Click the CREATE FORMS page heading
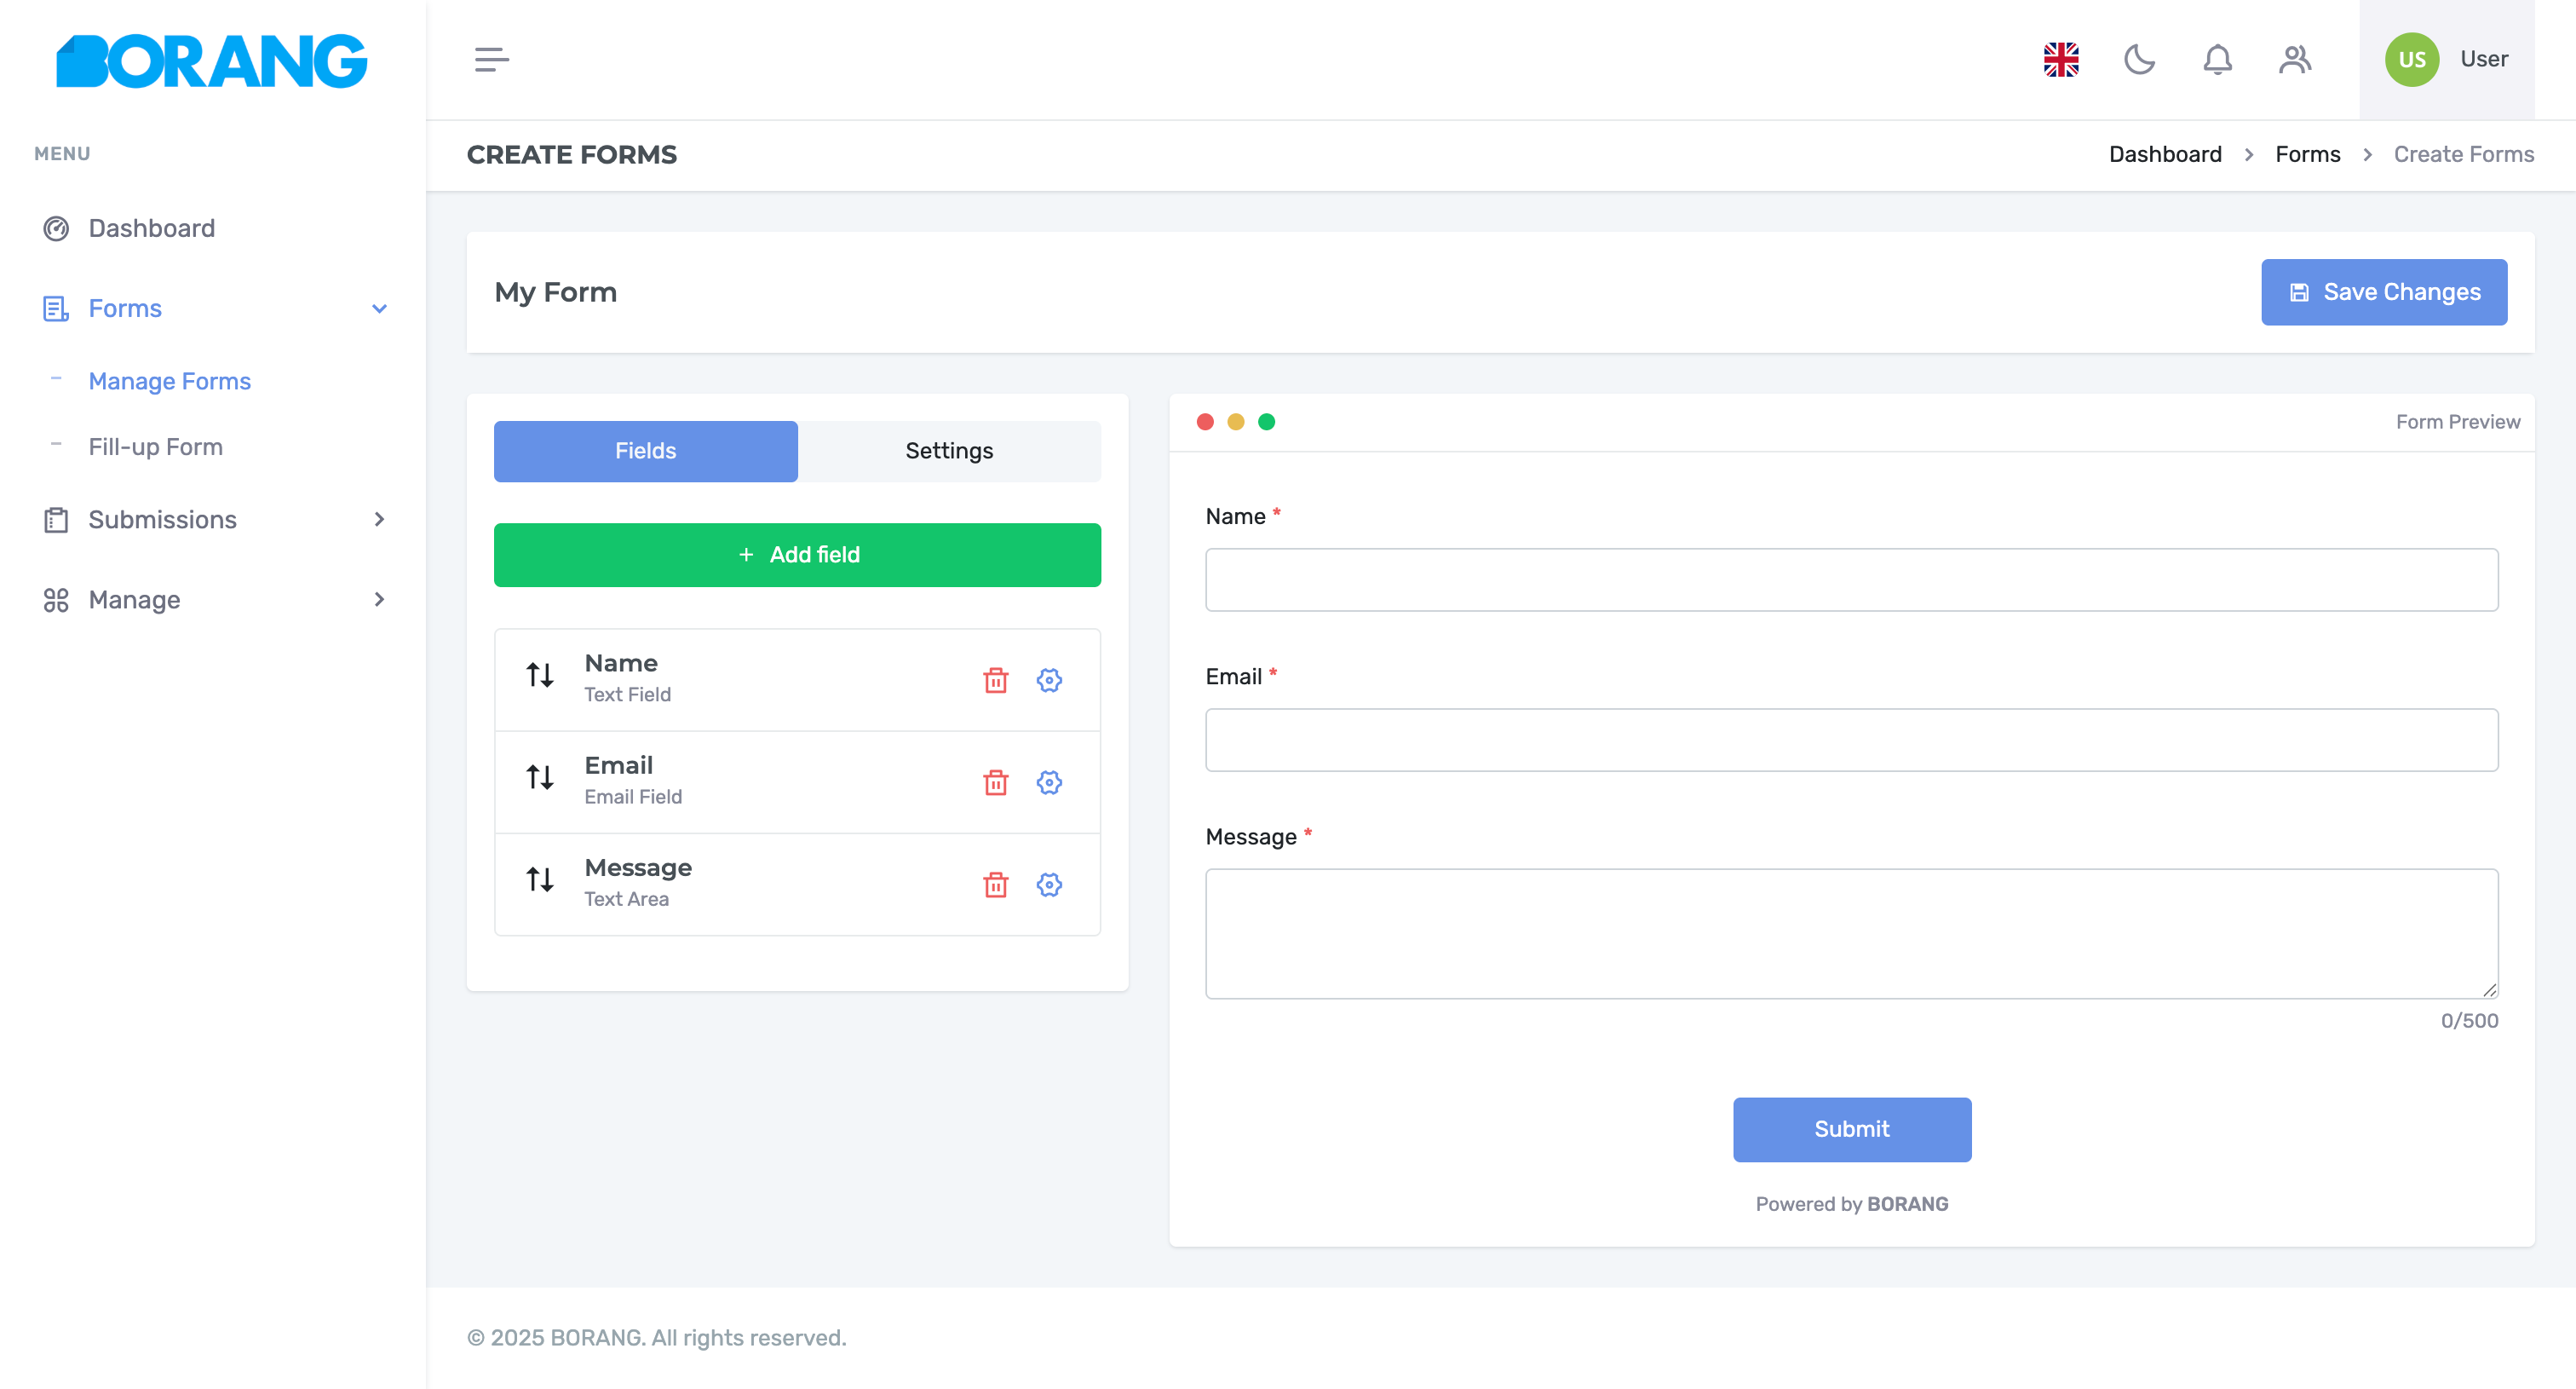 tap(572, 155)
